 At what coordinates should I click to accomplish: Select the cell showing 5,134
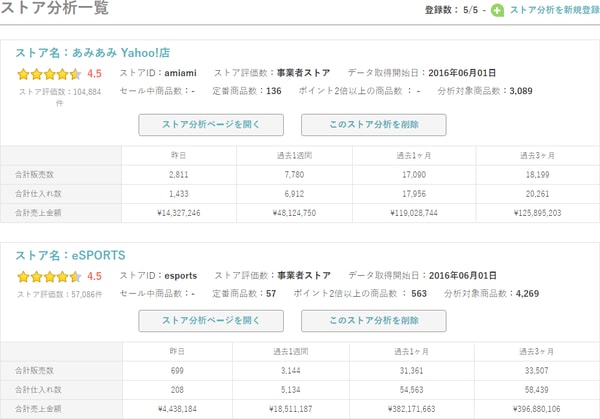click(291, 390)
